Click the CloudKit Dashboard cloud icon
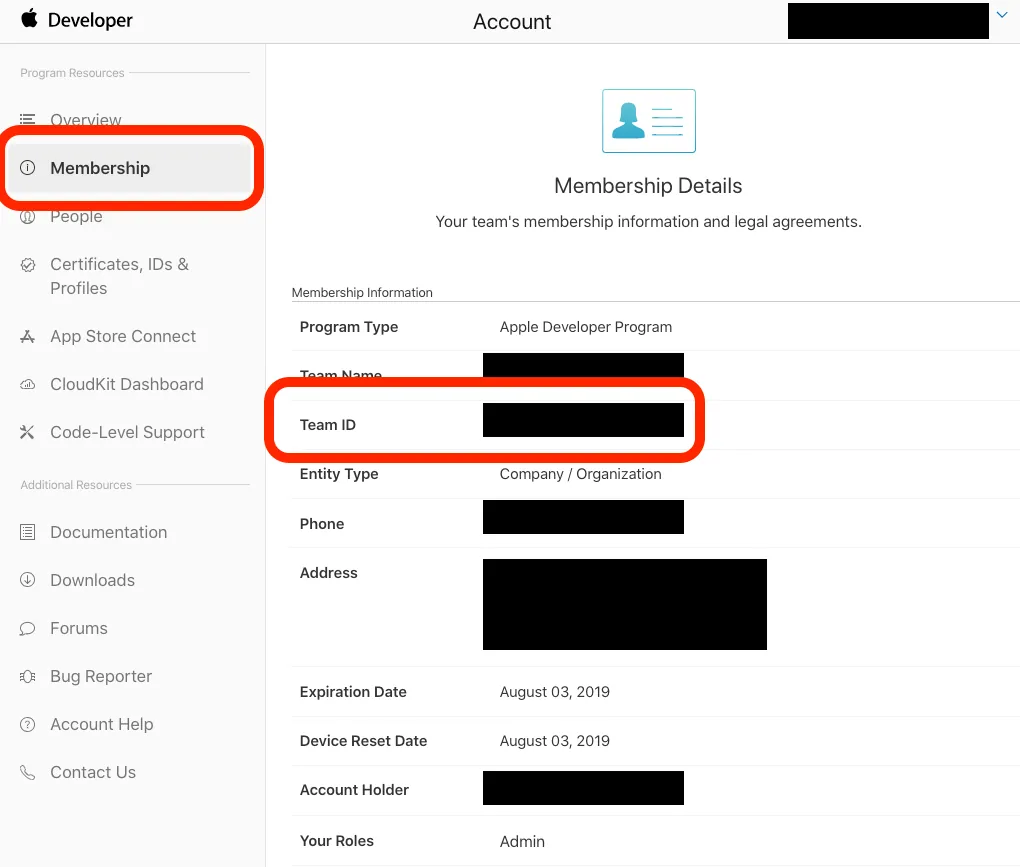 click(x=28, y=385)
